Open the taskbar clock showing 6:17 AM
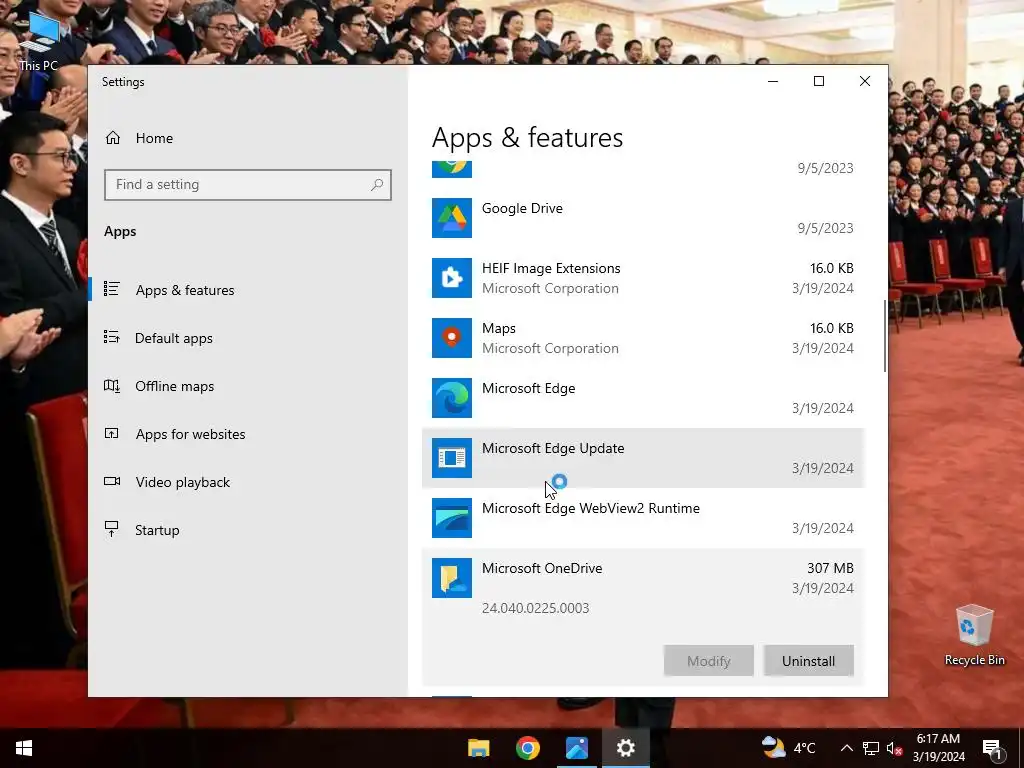The height and width of the screenshot is (768, 1024). (938, 748)
